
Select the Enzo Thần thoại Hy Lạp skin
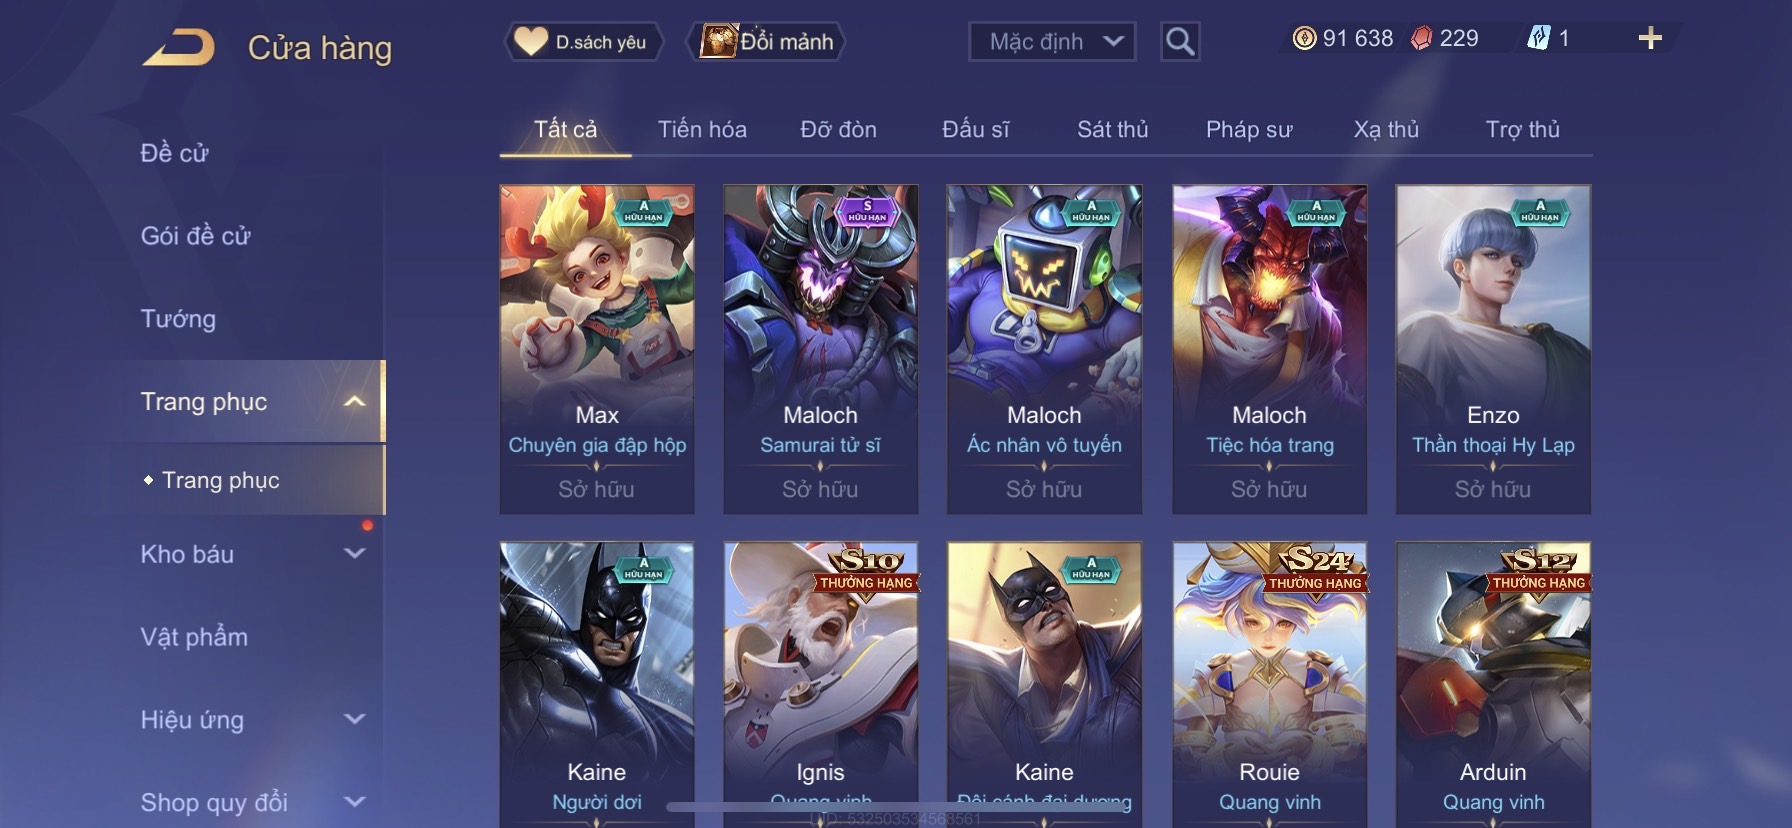[x=1493, y=349]
